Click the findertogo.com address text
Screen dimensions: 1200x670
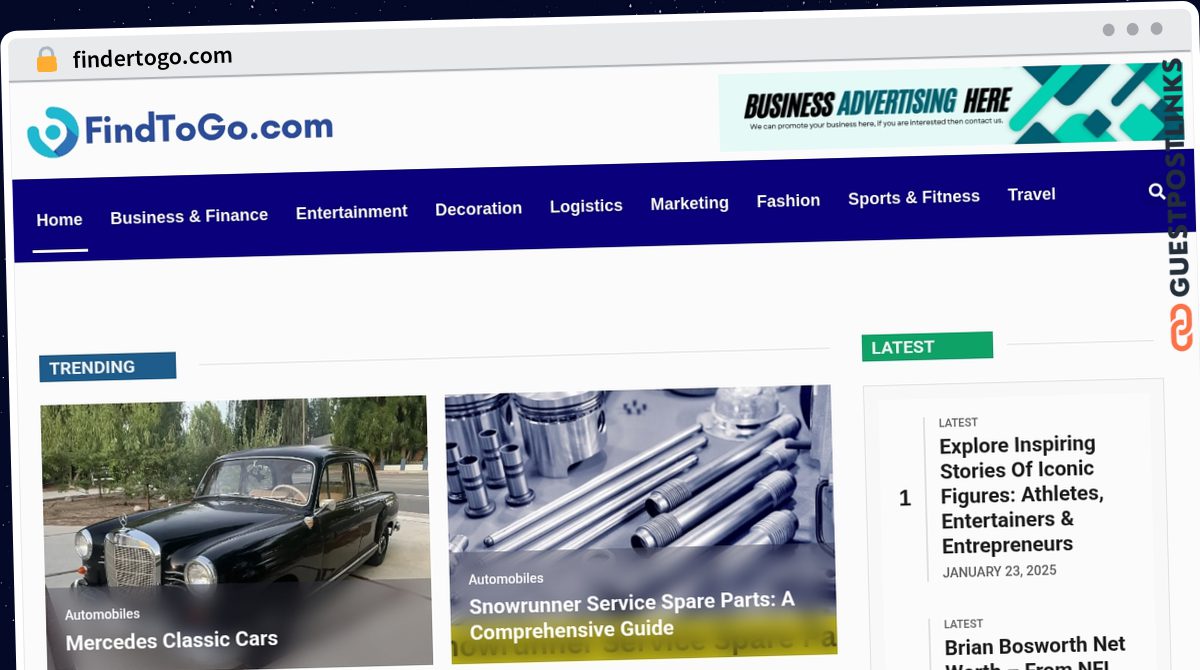152,59
